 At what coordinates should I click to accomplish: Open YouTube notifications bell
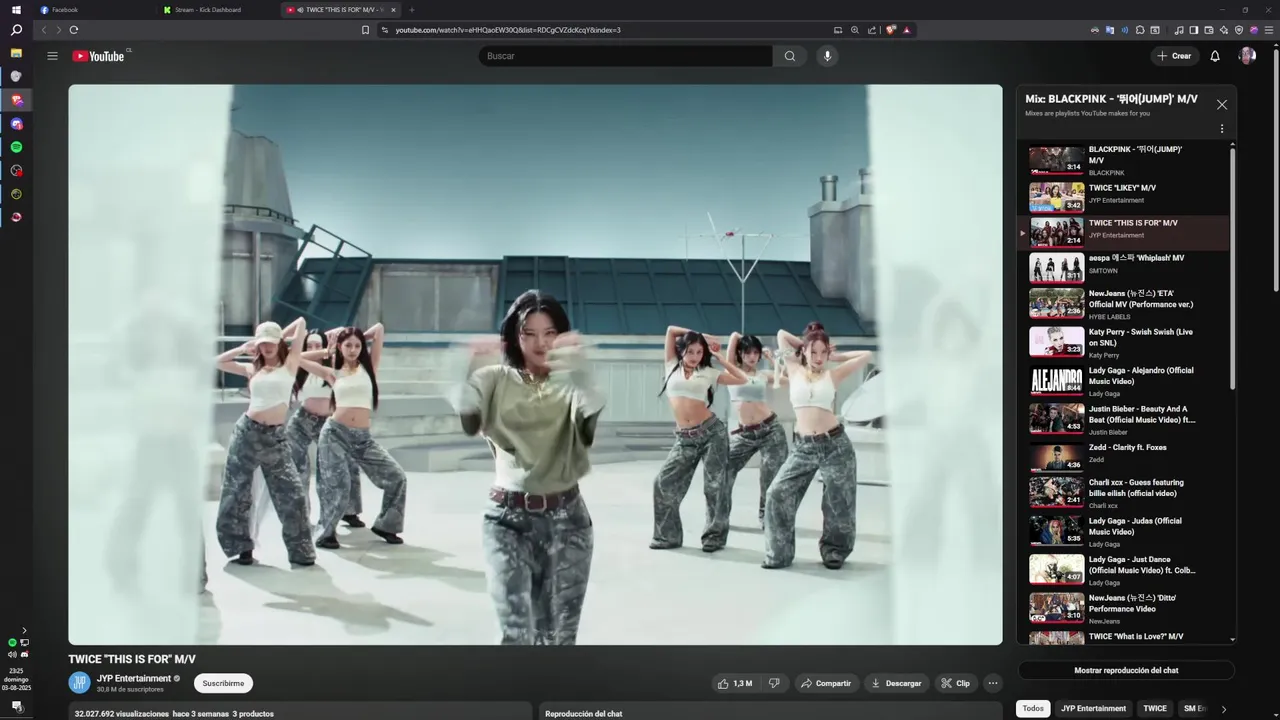coord(1215,56)
